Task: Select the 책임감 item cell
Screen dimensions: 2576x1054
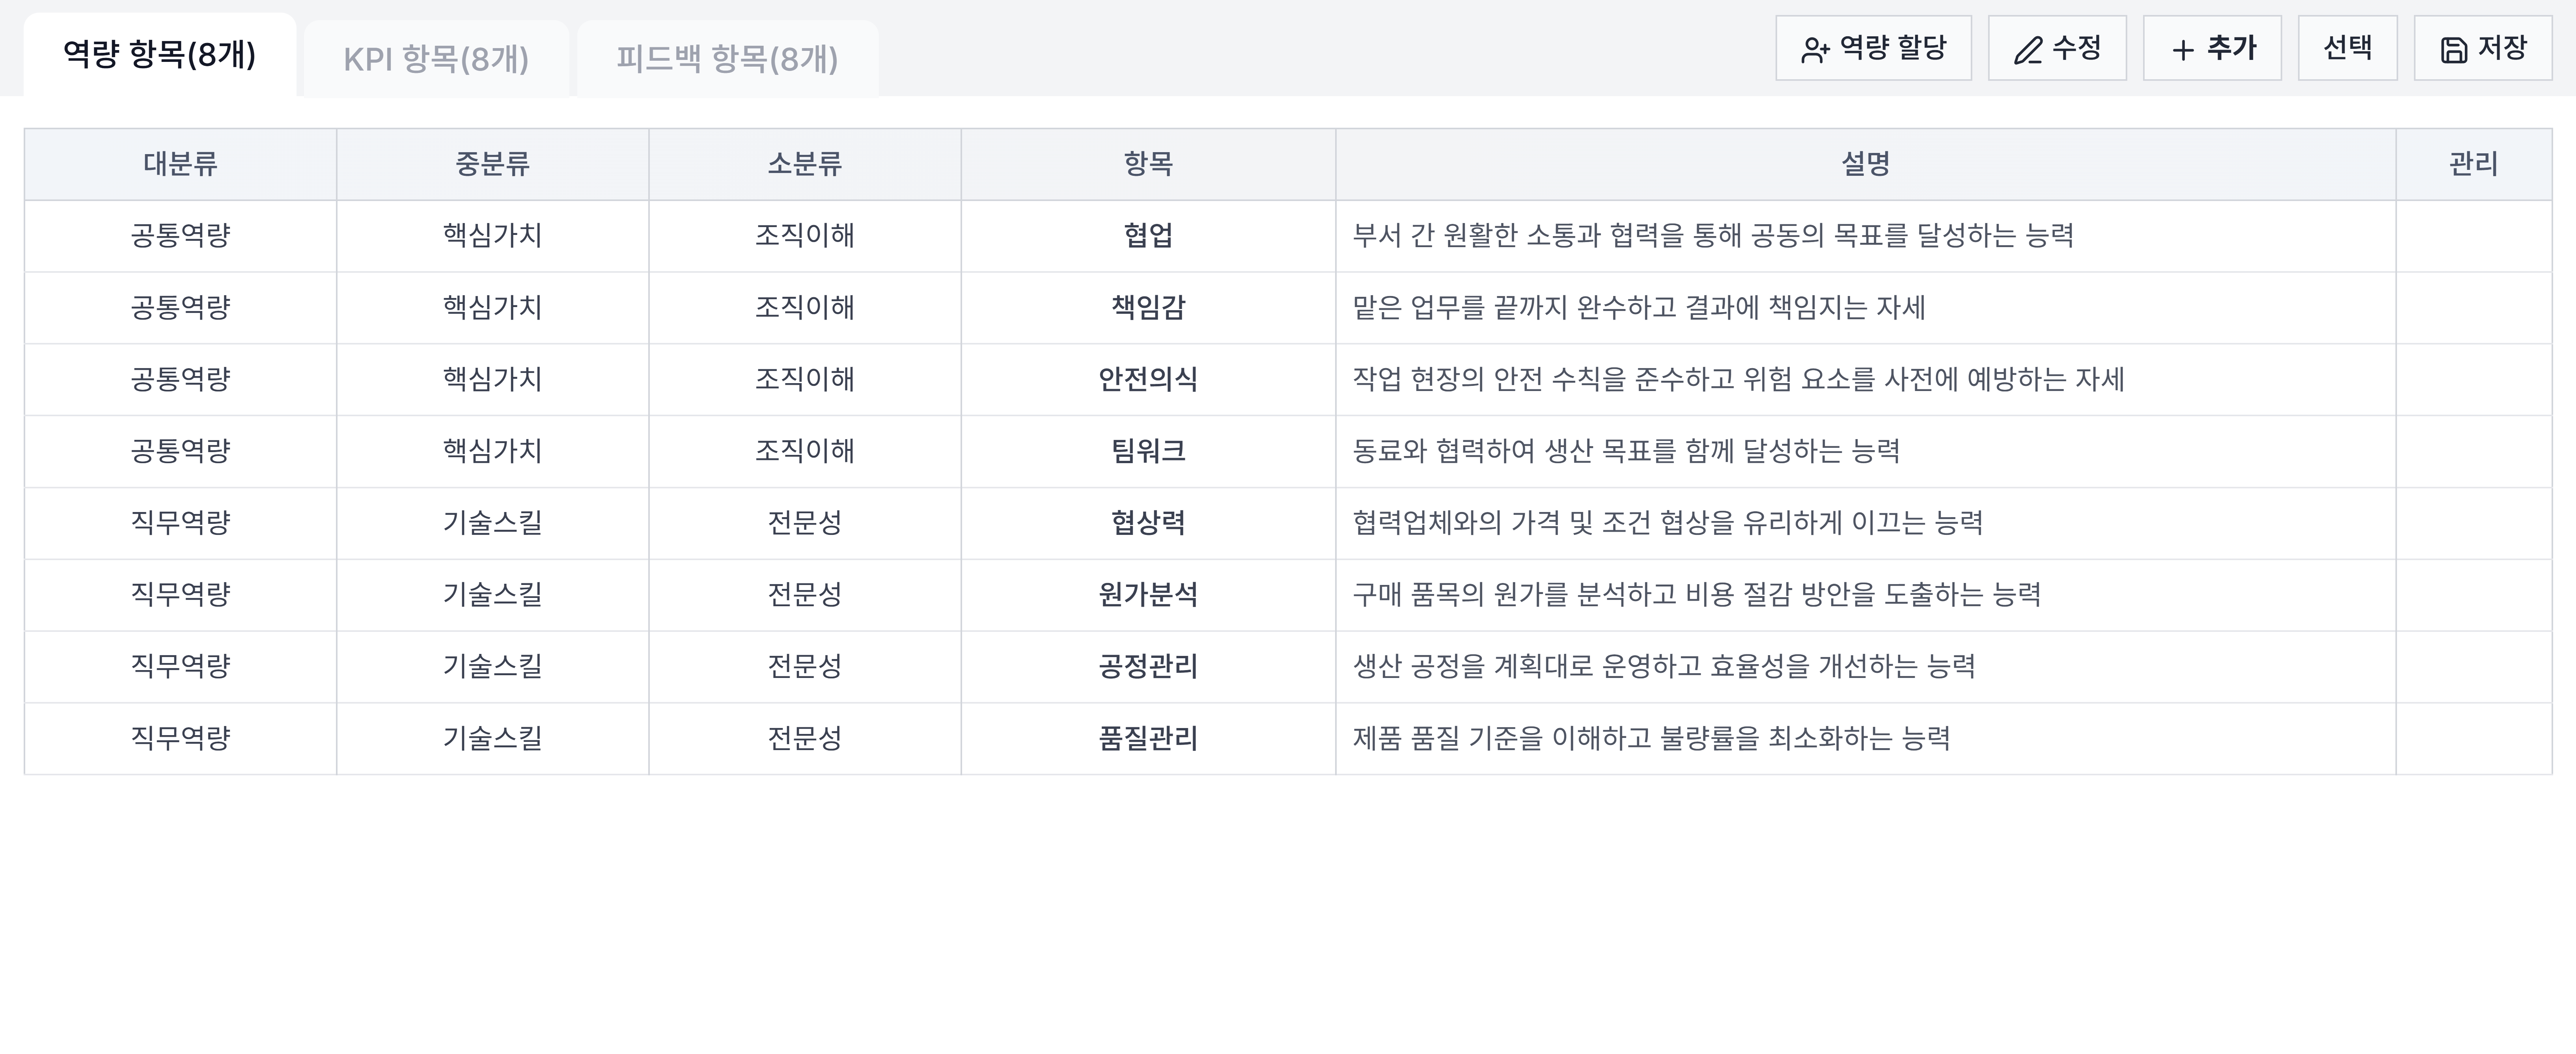Action: click(x=1148, y=308)
